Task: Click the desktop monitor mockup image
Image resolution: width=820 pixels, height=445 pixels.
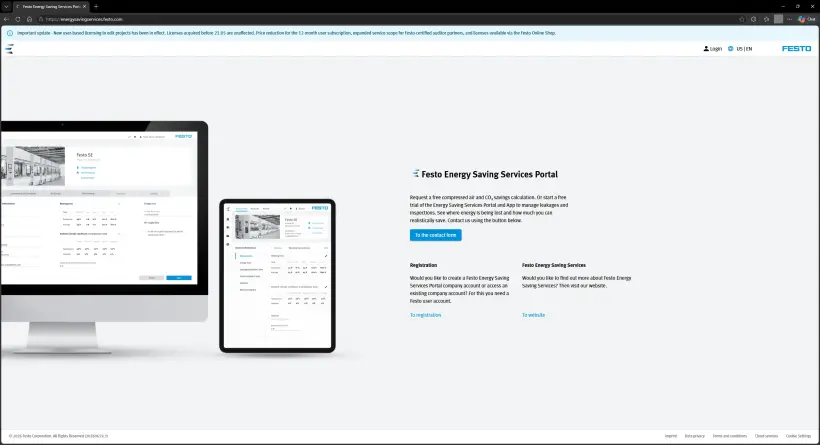Action: pos(104,238)
